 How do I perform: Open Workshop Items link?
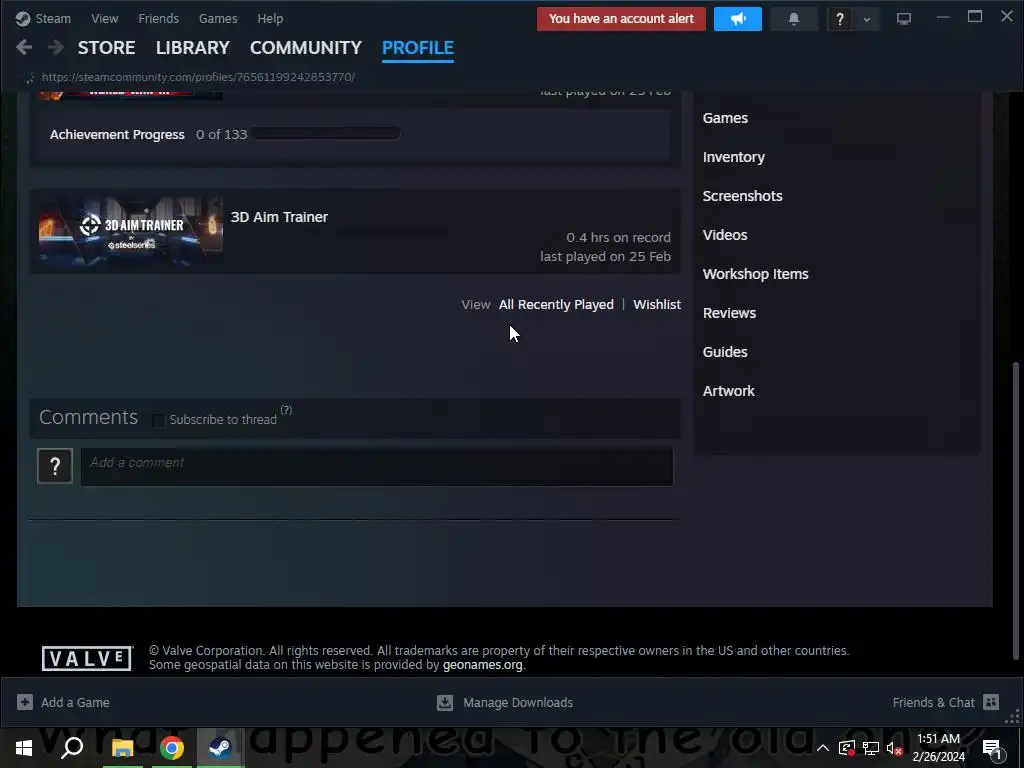[x=756, y=274]
